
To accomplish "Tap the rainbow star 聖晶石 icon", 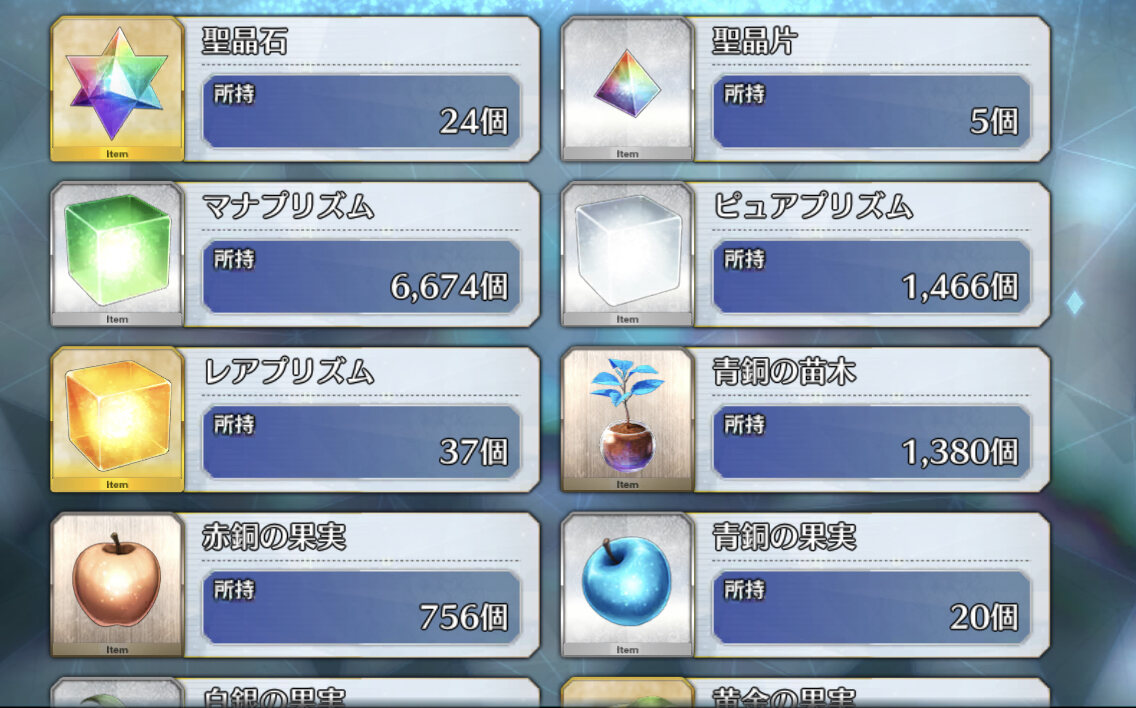I will [x=117, y=88].
